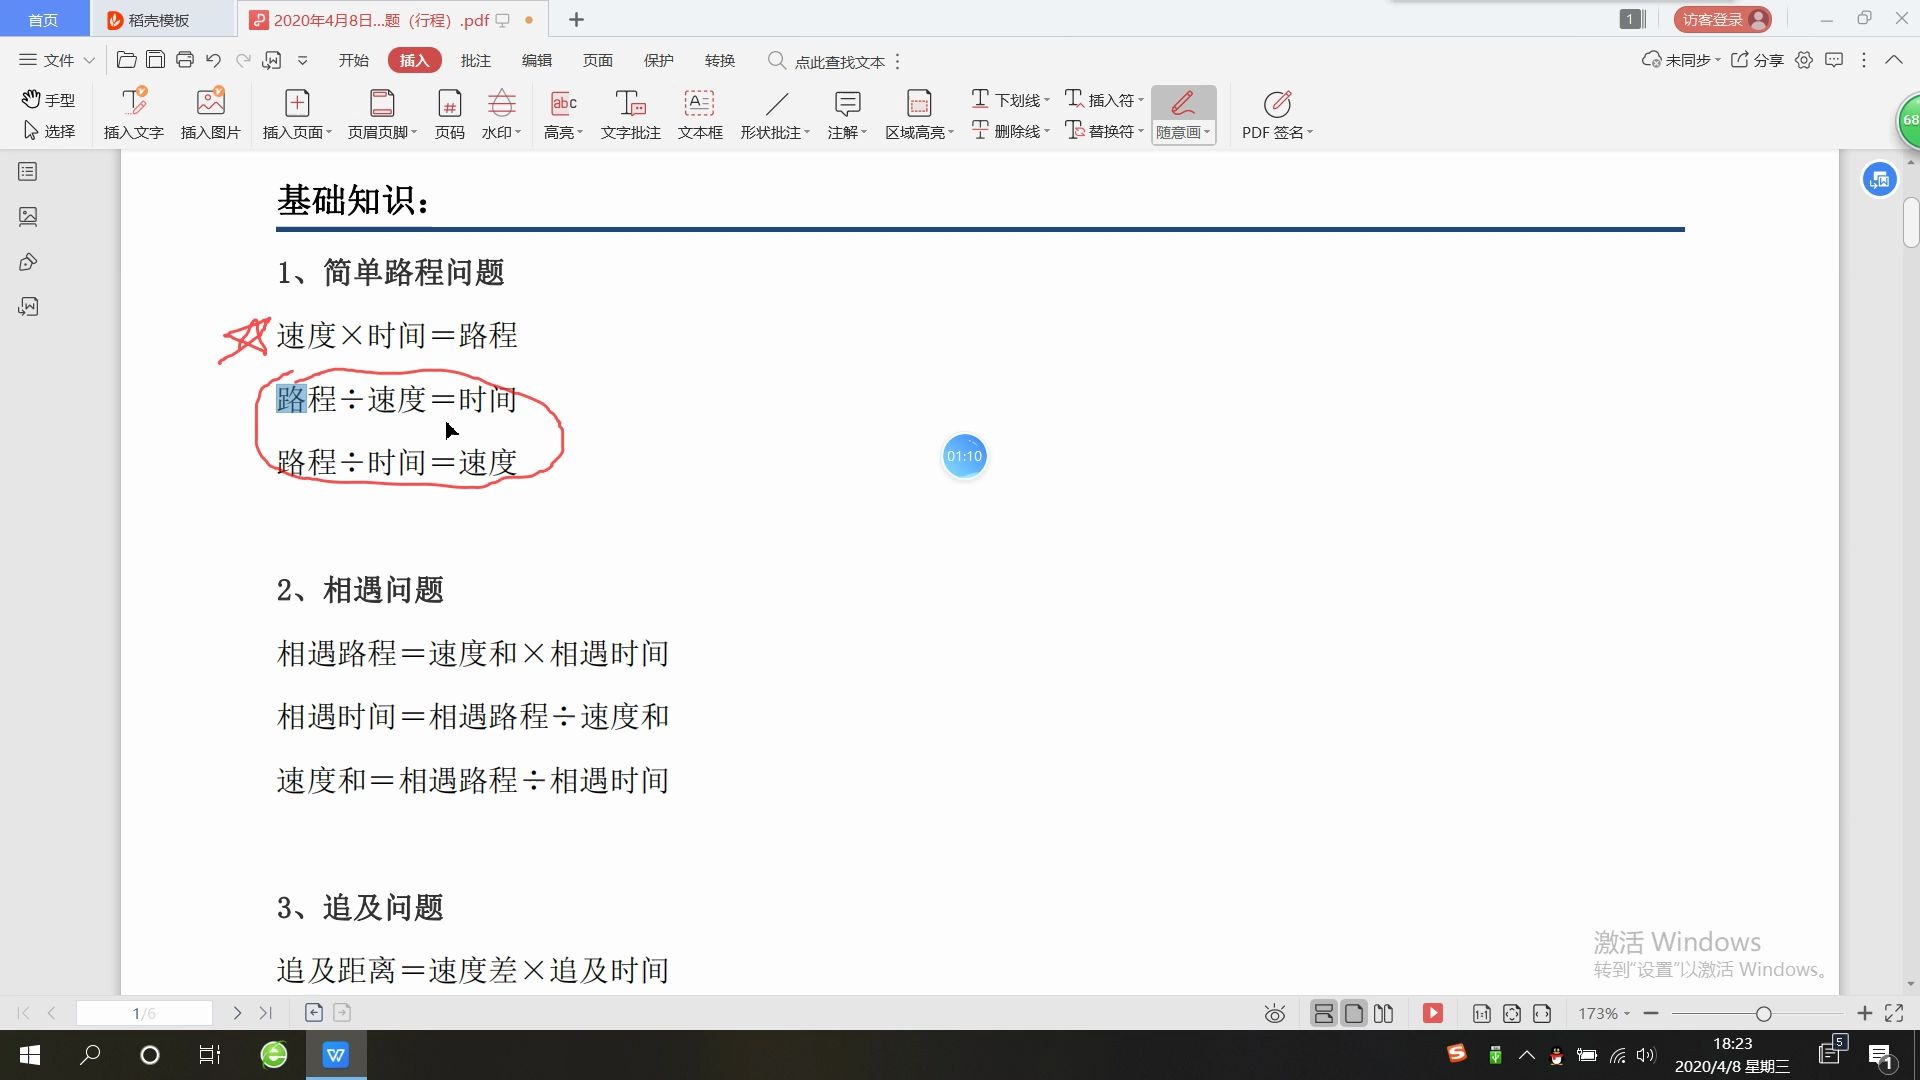The image size is (1920, 1080).
Task: Click Insert Text (插入文字) tool
Action: (134, 113)
